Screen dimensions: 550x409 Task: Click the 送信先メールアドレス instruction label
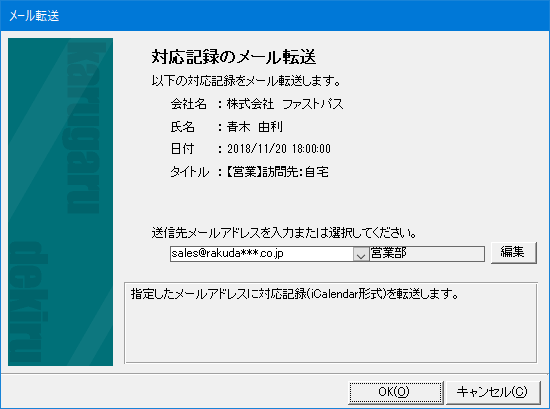tap(284, 233)
